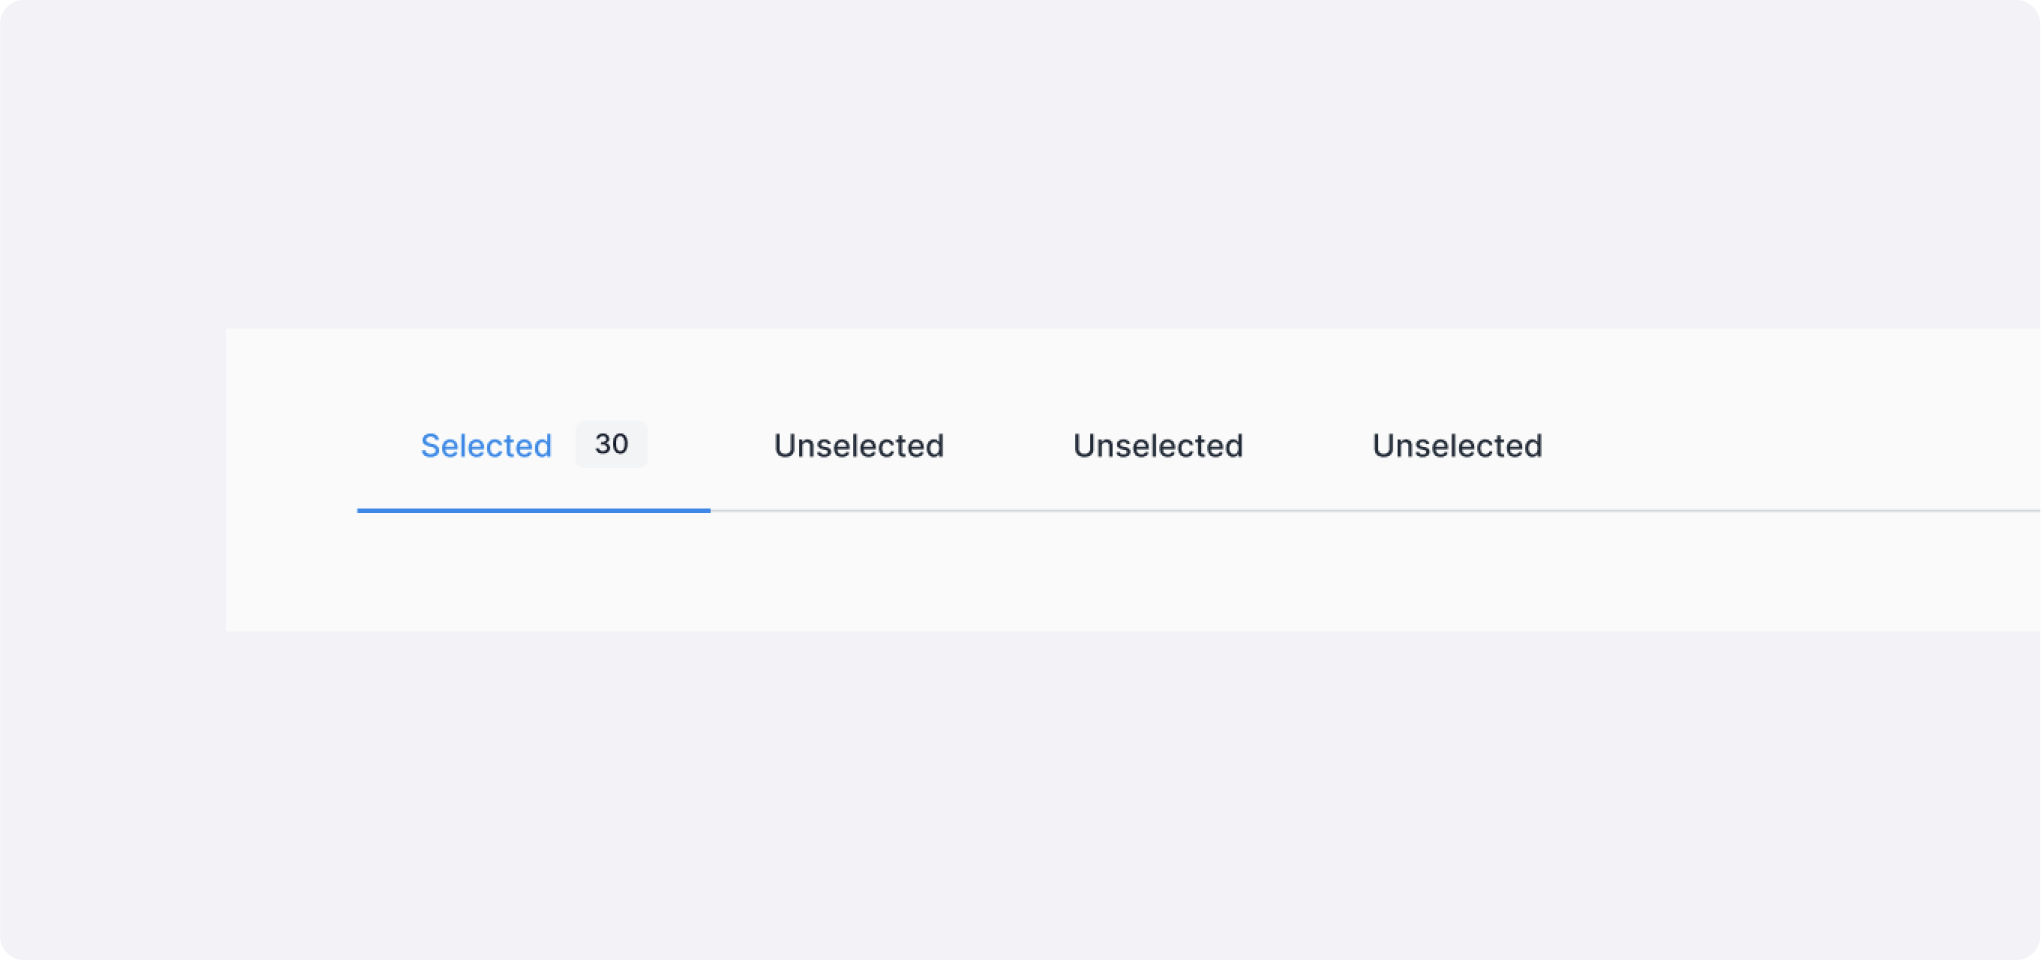This screenshot has height=960, width=2041.
Task: Click the gray divider line under the tabs
Action: (x=1300, y=511)
